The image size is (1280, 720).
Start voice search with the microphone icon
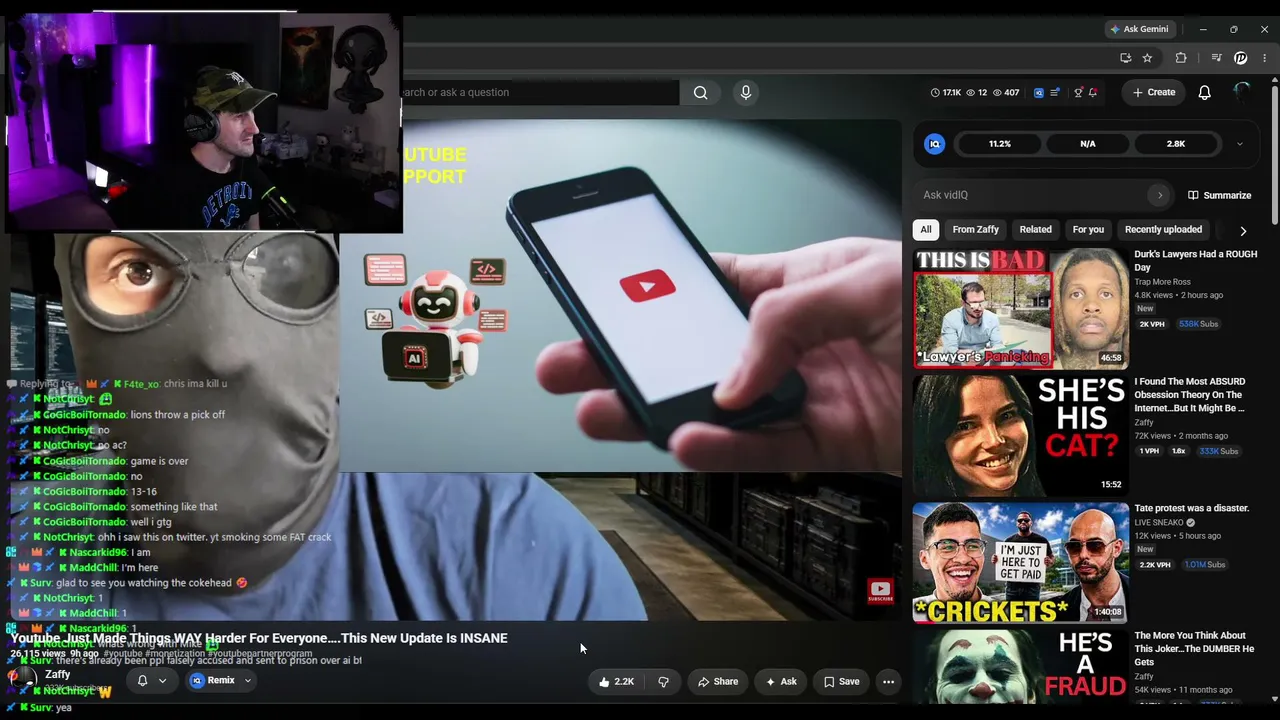745,92
